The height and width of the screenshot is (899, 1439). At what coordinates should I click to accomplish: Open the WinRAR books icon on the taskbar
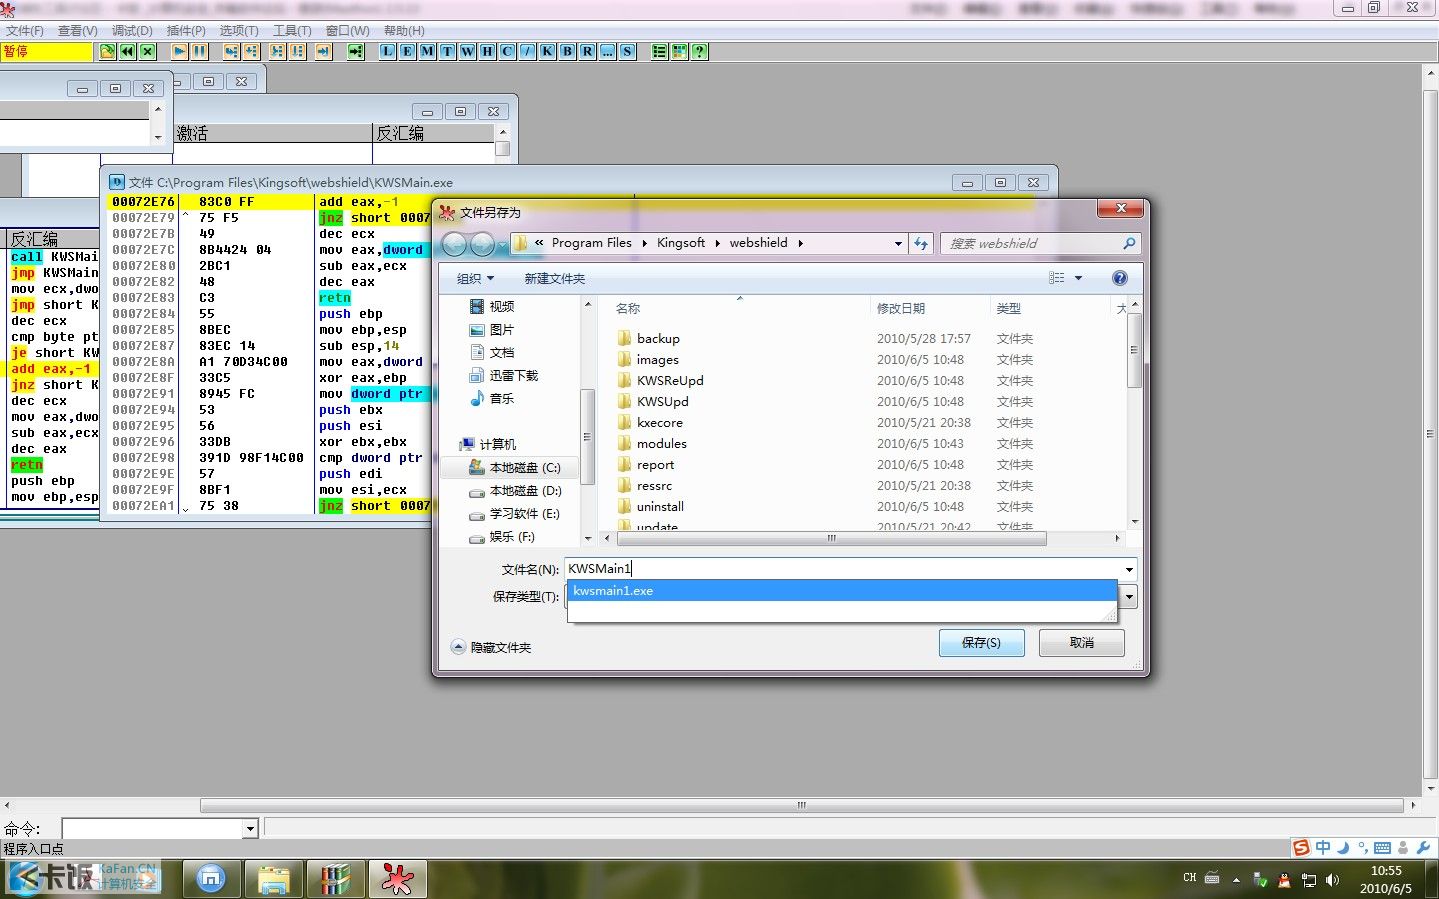point(335,880)
